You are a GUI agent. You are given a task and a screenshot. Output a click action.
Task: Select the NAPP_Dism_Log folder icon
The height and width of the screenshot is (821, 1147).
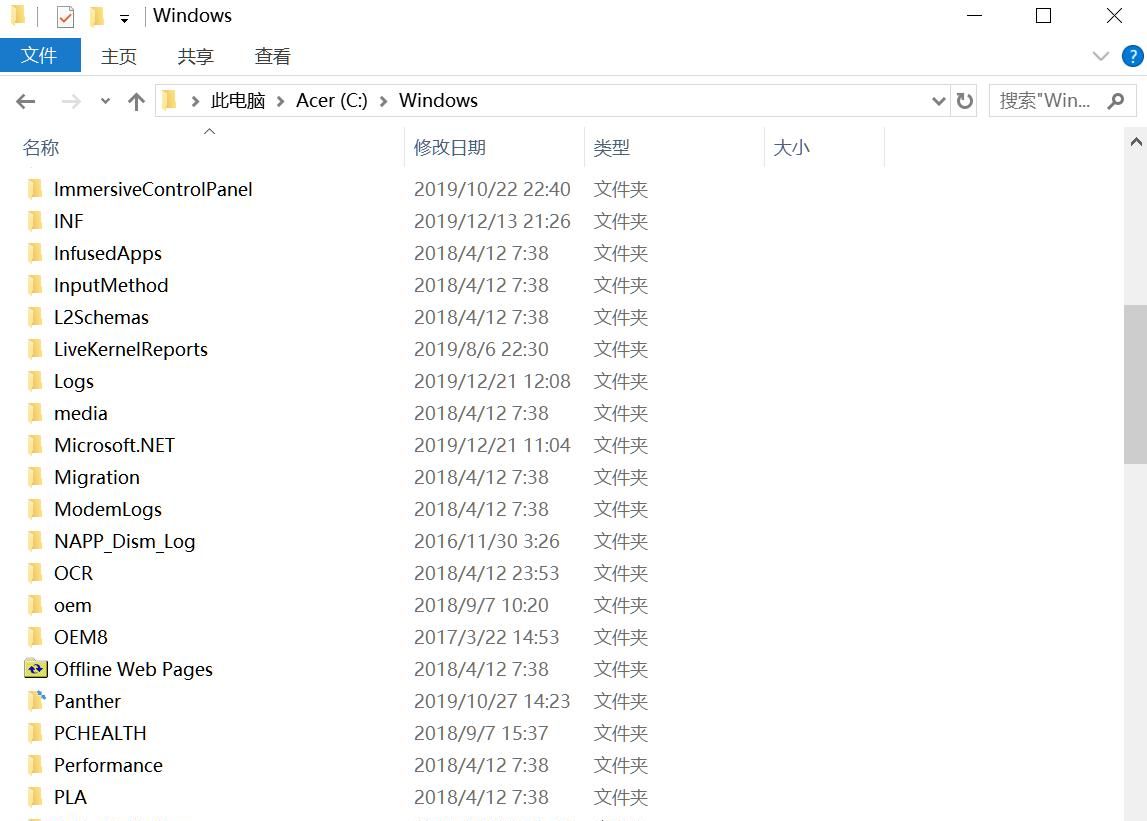[34, 541]
